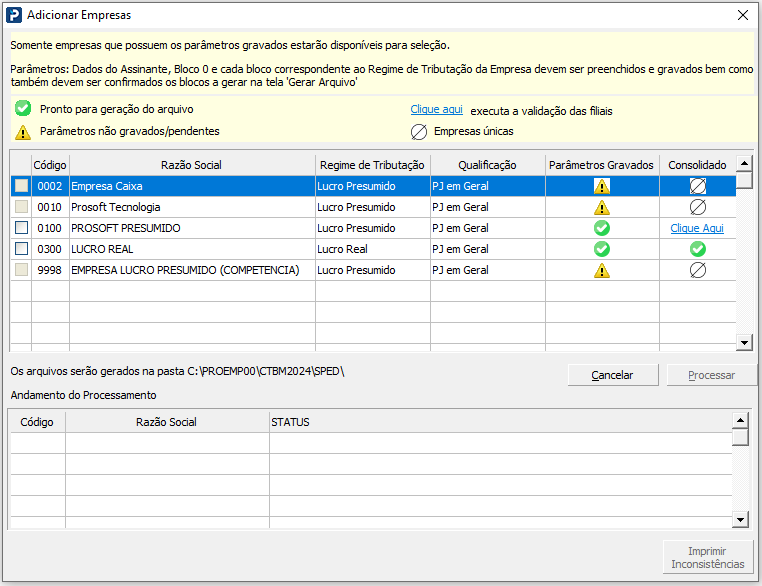The height and width of the screenshot is (586, 762).
Task: Click the Cancelar button
Action: point(613,375)
